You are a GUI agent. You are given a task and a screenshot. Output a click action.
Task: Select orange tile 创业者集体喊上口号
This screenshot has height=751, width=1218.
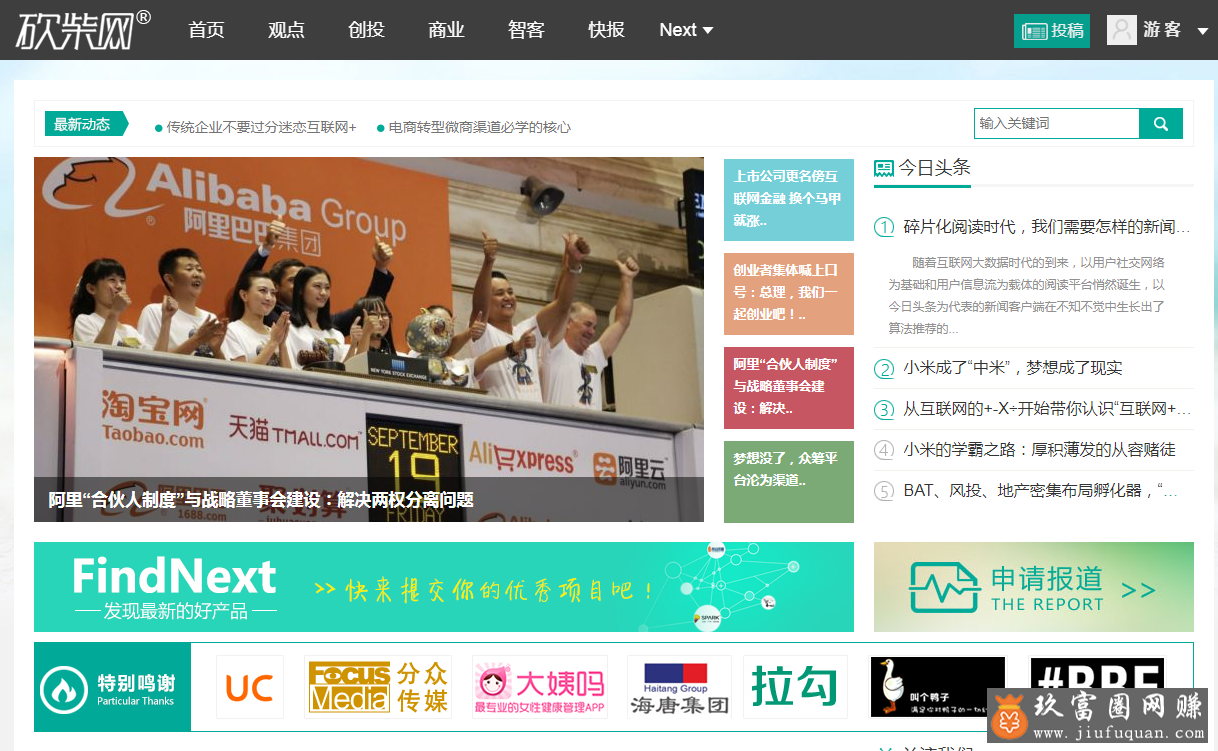[789, 293]
